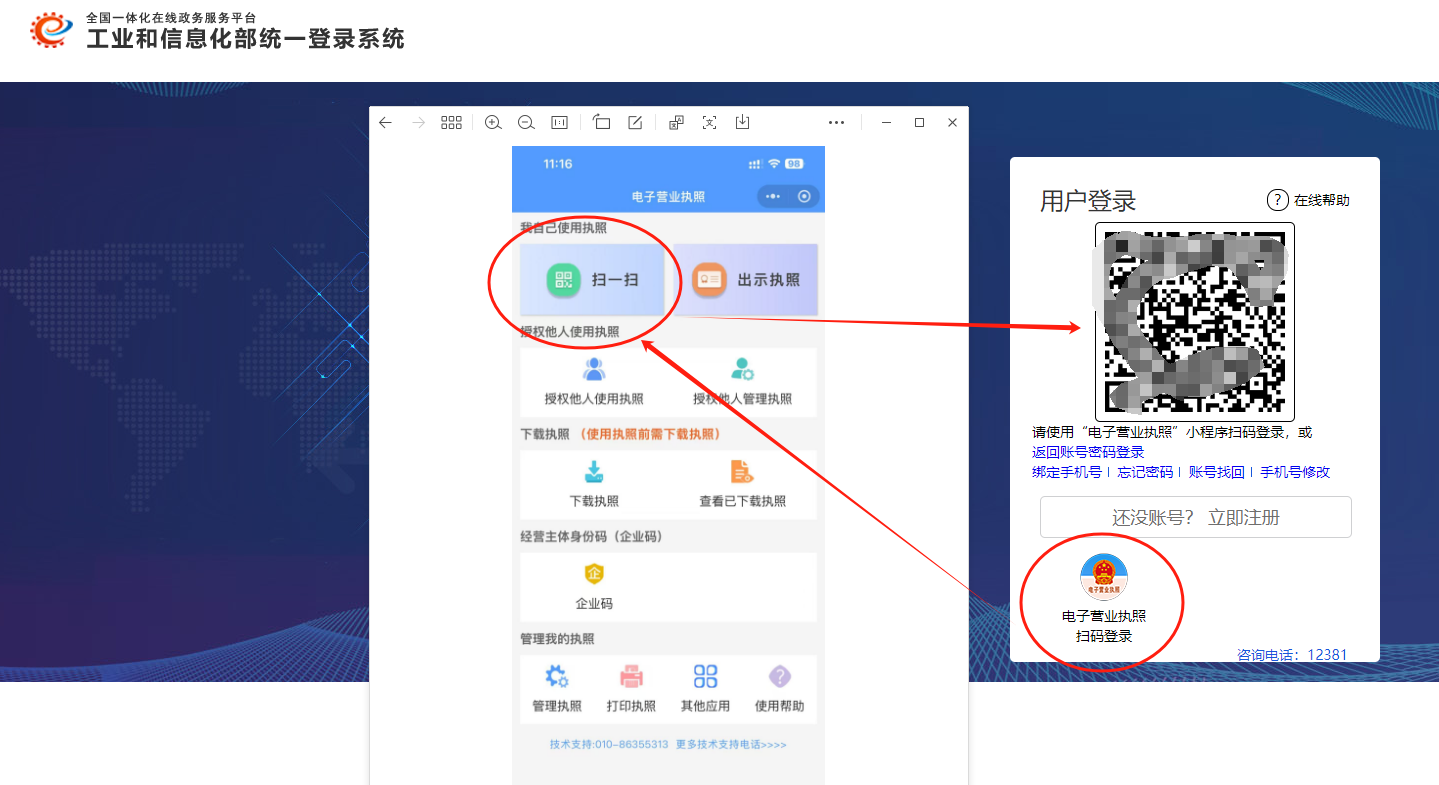Click the 在线帮助 question mark icon
Image resolution: width=1439 pixels, height=785 pixels.
1277,200
